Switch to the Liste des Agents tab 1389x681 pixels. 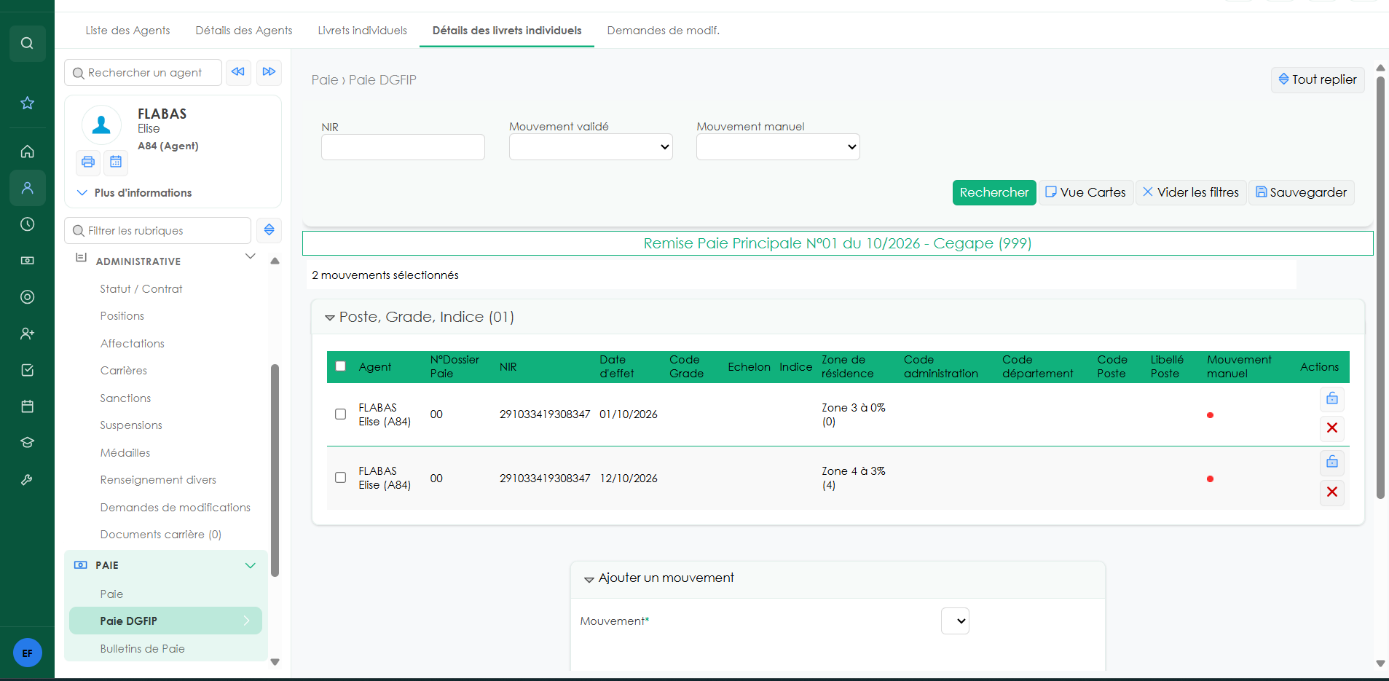(x=128, y=30)
